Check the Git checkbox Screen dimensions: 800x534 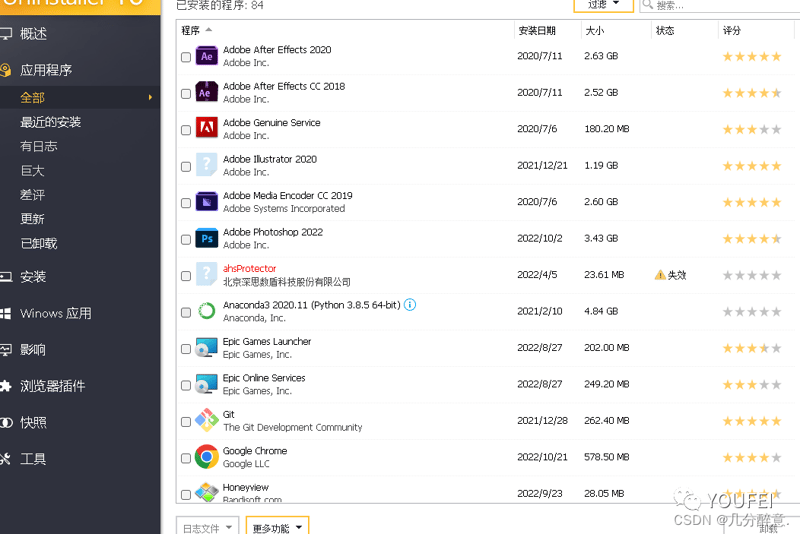point(186,422)
